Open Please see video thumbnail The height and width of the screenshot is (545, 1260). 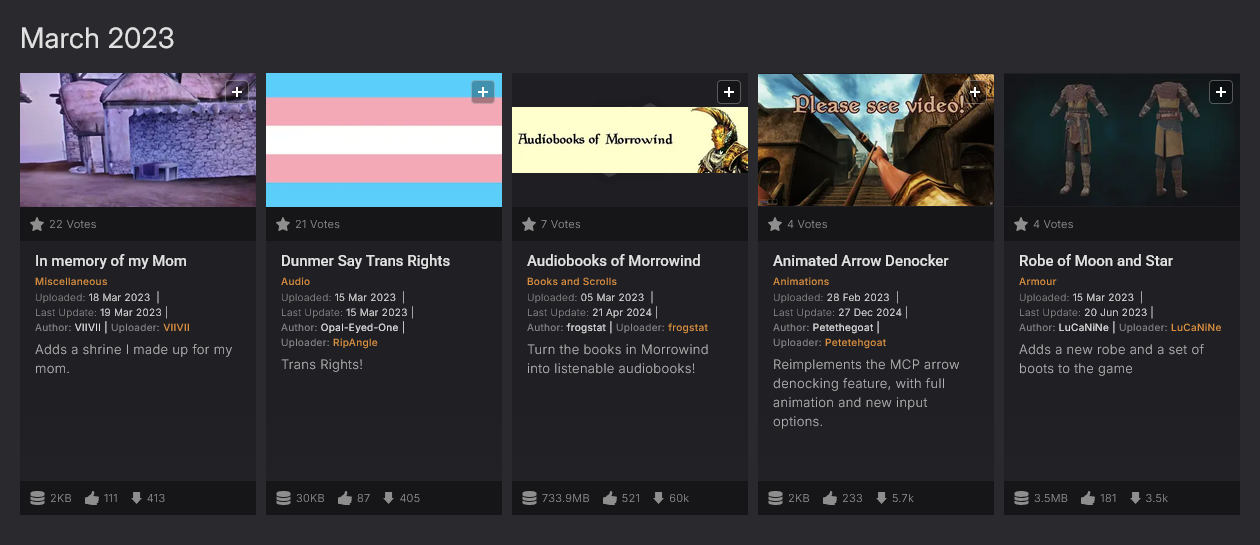[876, 140]
